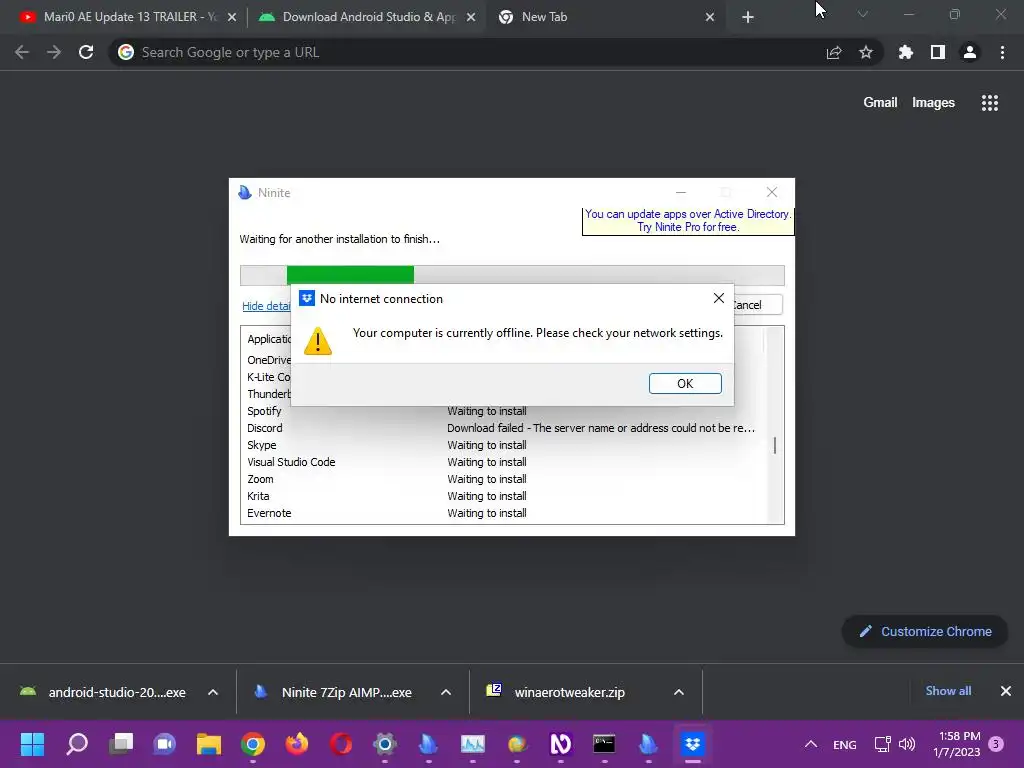Select the Discord row in Ninite list
Screen dimensions: 1024x768
point(503,428)
